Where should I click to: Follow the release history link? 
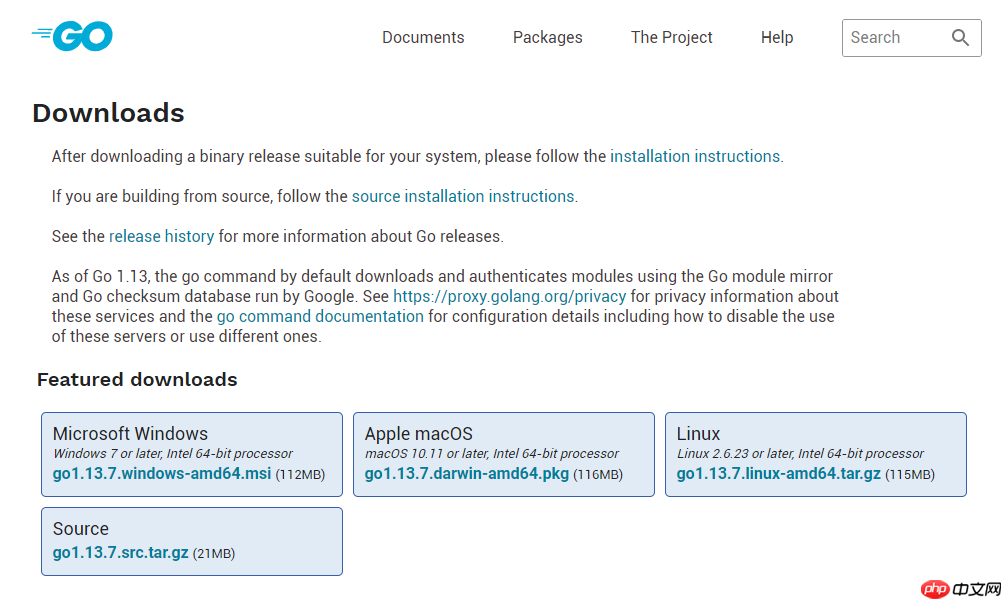(162, 237)
